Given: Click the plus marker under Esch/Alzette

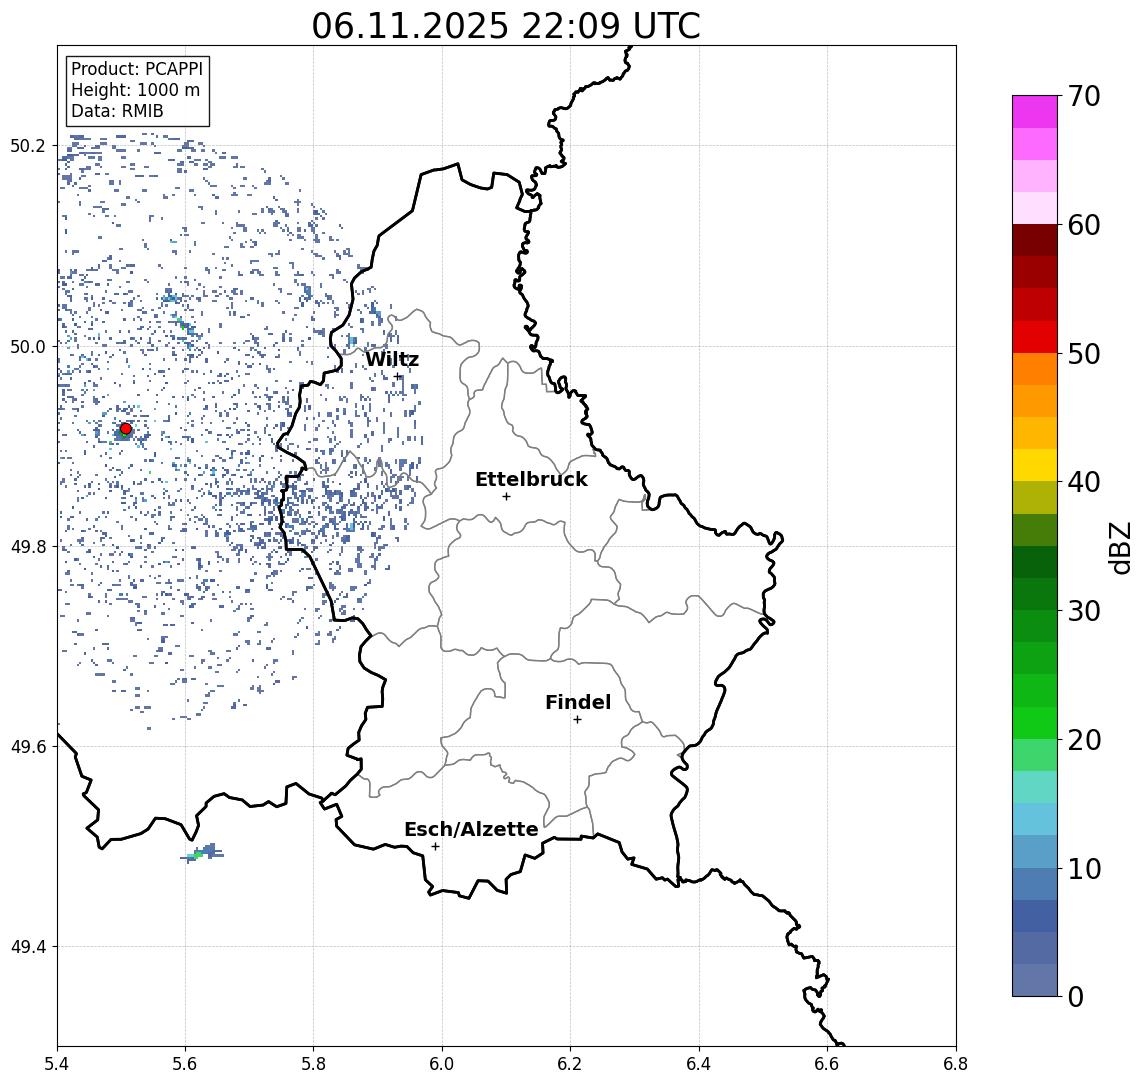Looking at the screenshot, I should (x=435, y=847).
